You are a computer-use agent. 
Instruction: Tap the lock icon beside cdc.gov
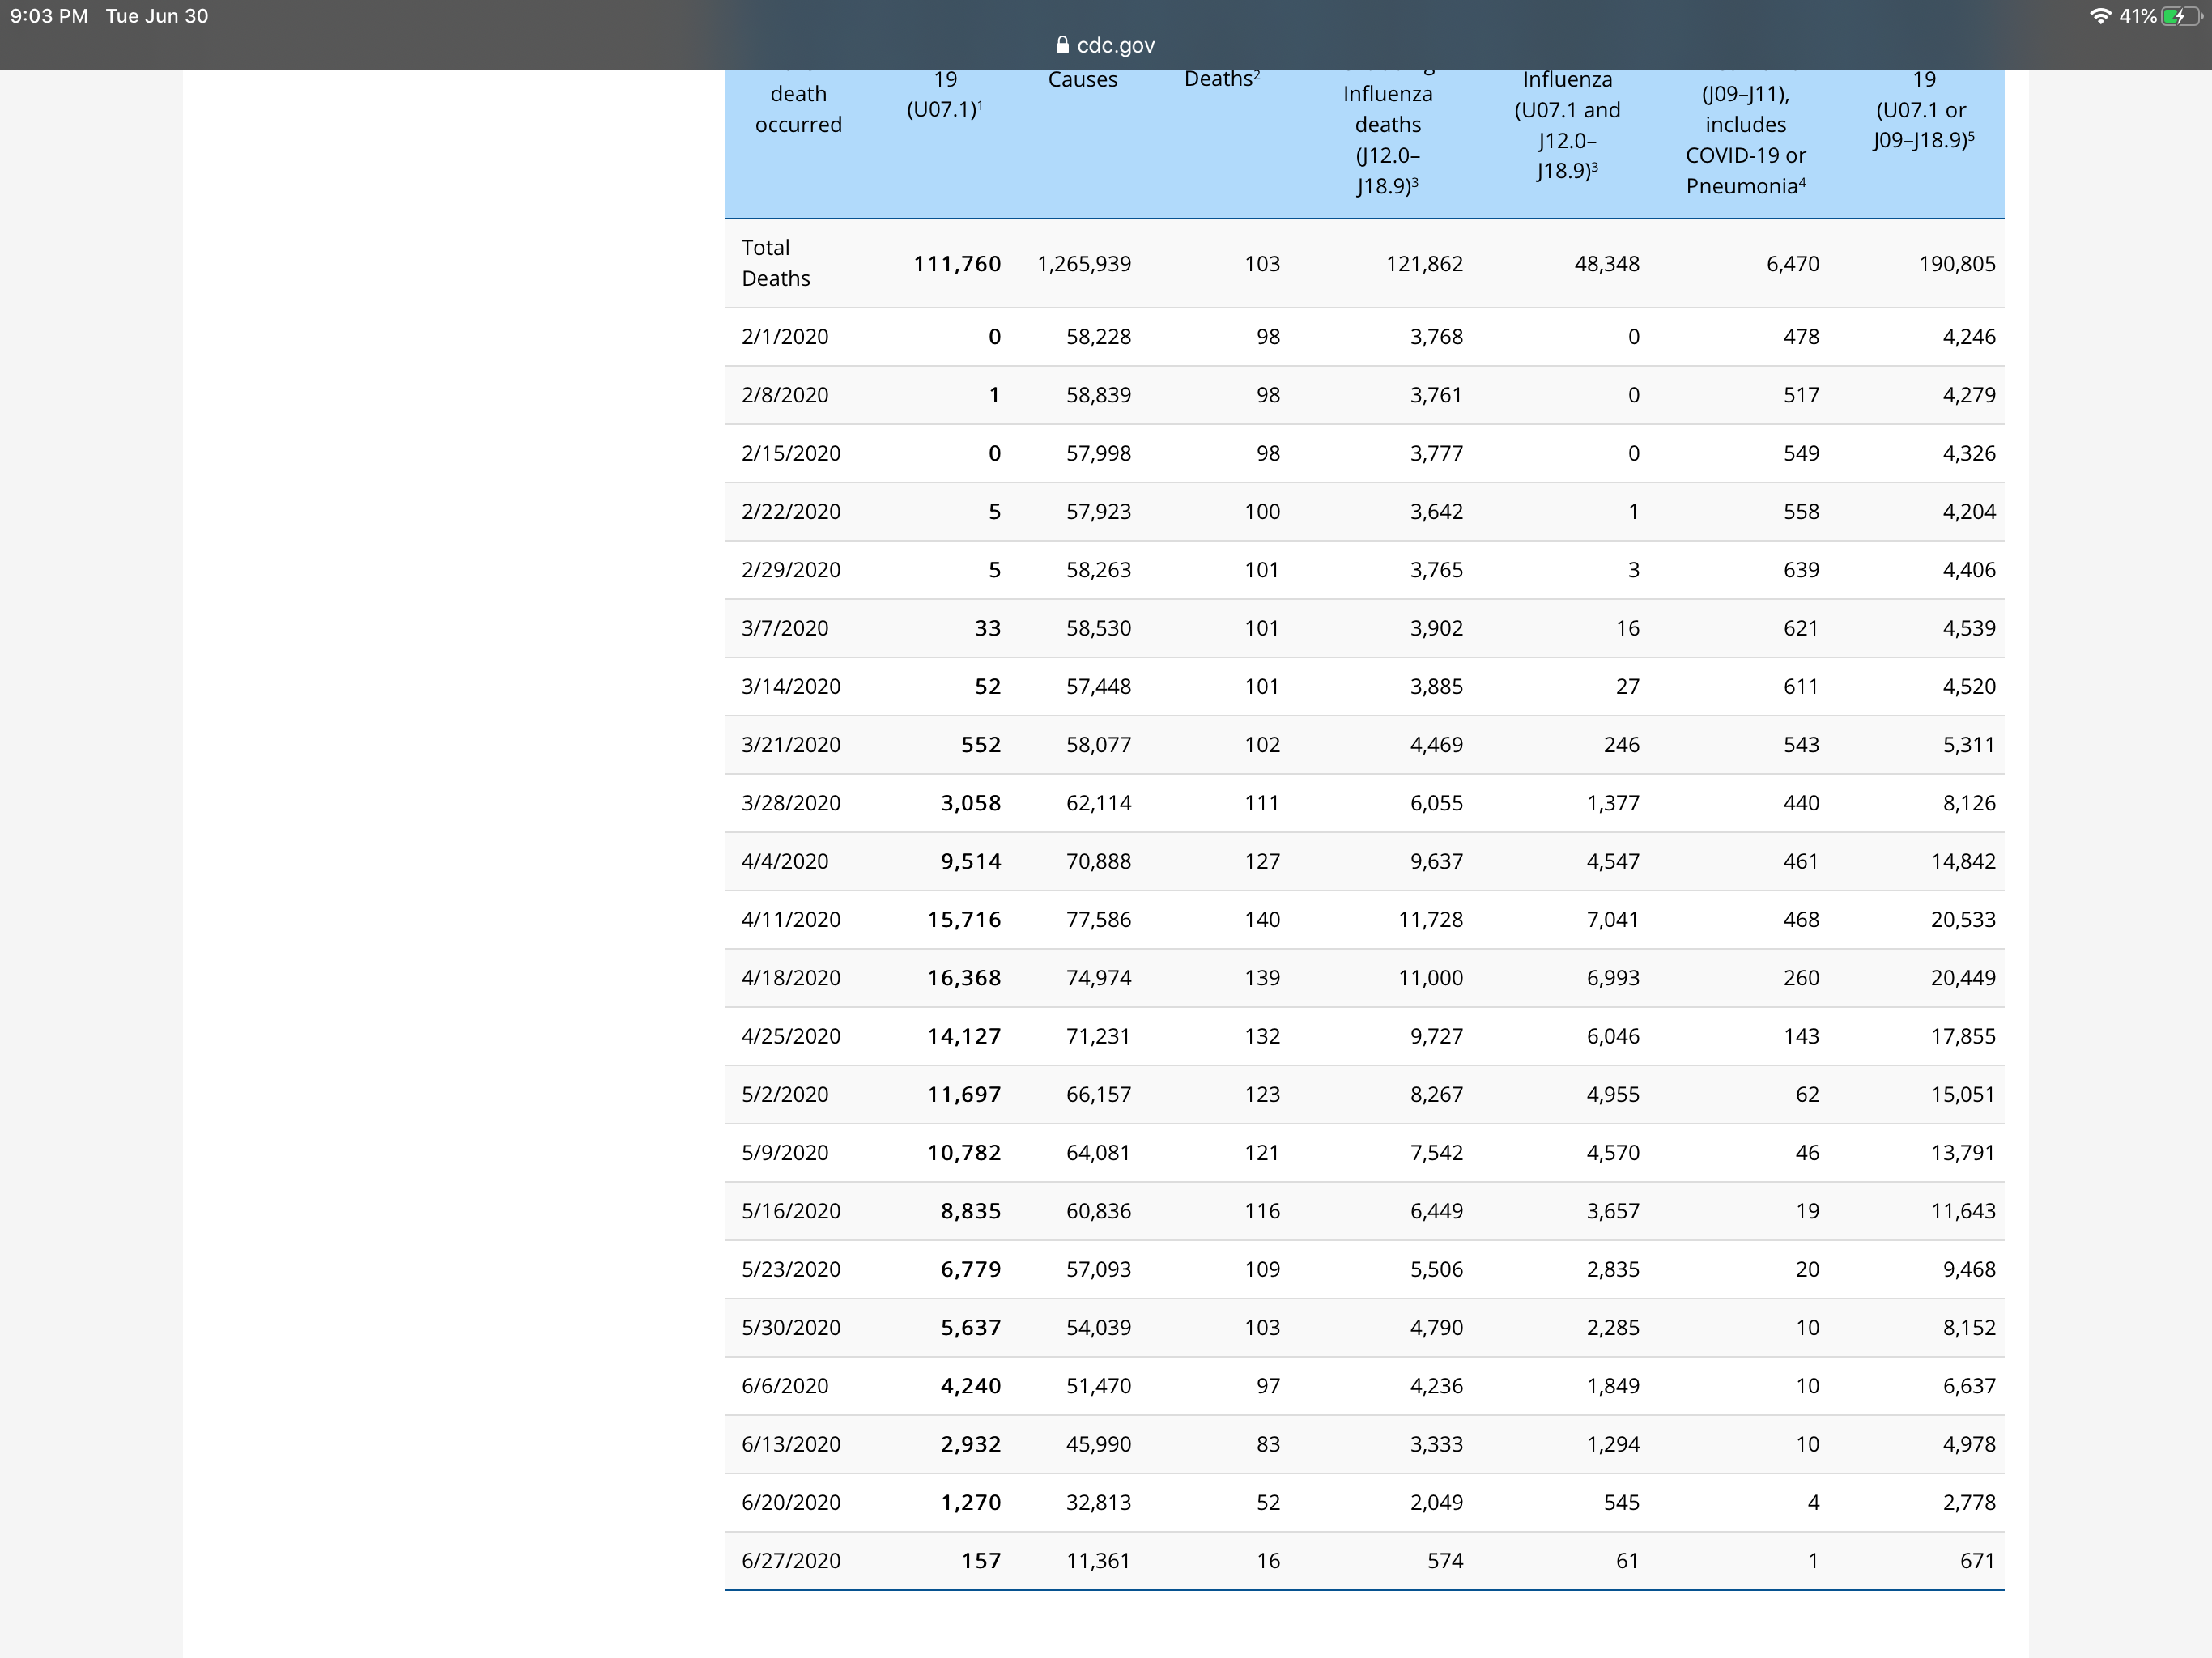[1062, 45]
